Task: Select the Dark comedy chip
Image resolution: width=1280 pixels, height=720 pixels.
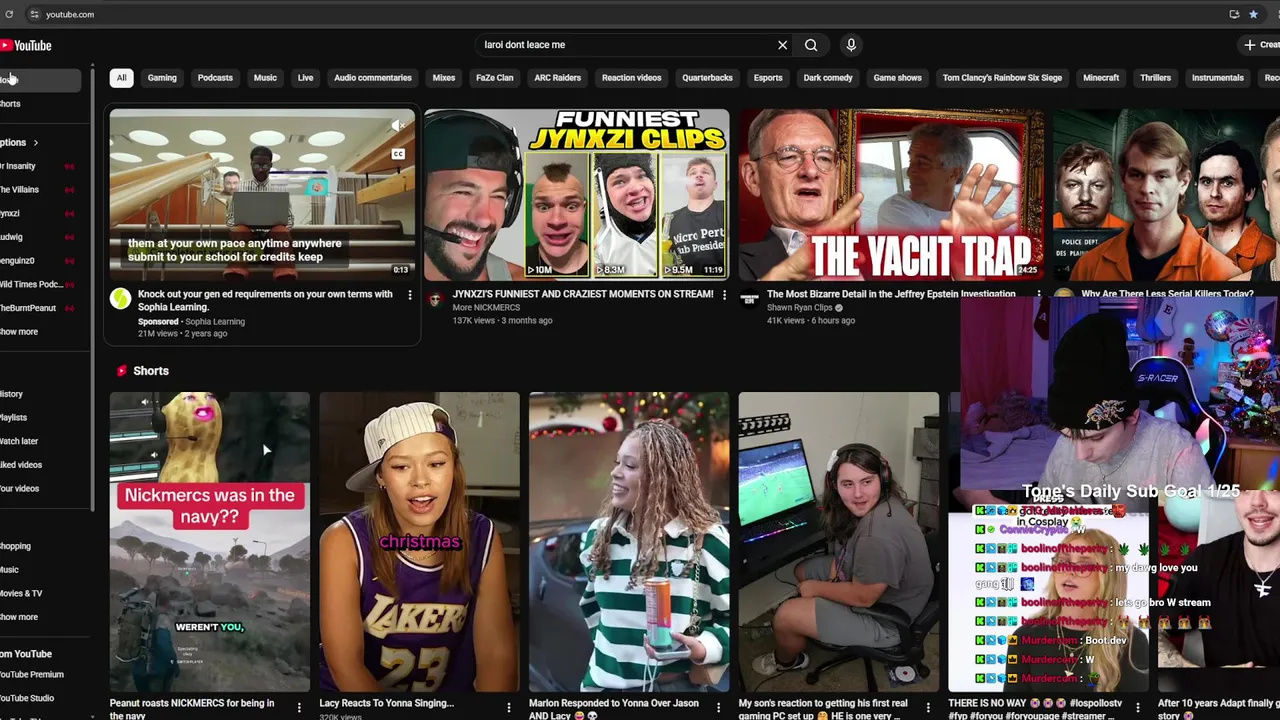Action: pos(828,78)
